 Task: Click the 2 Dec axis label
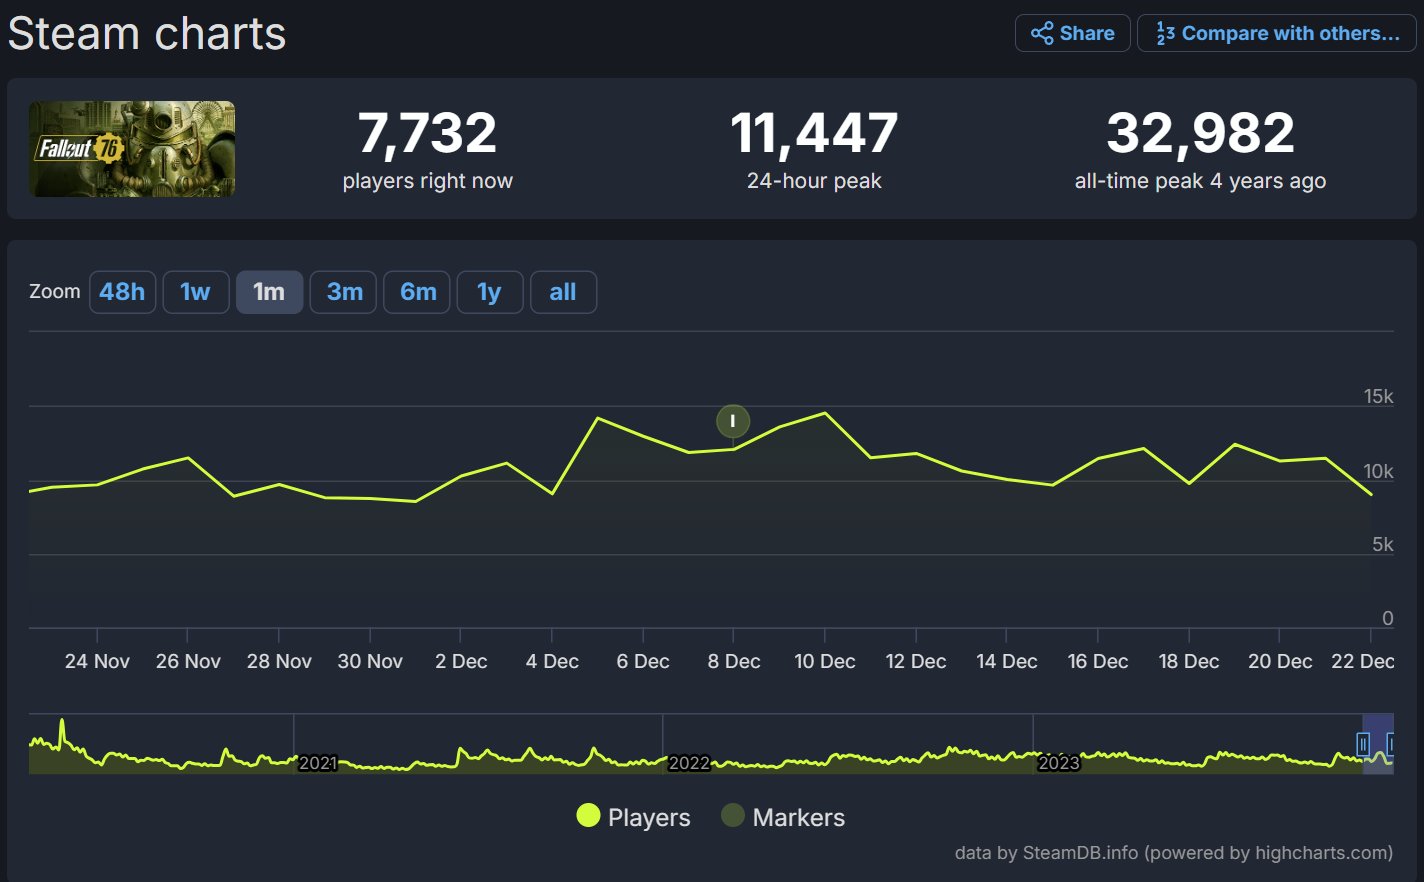click(x=461, y=661)
